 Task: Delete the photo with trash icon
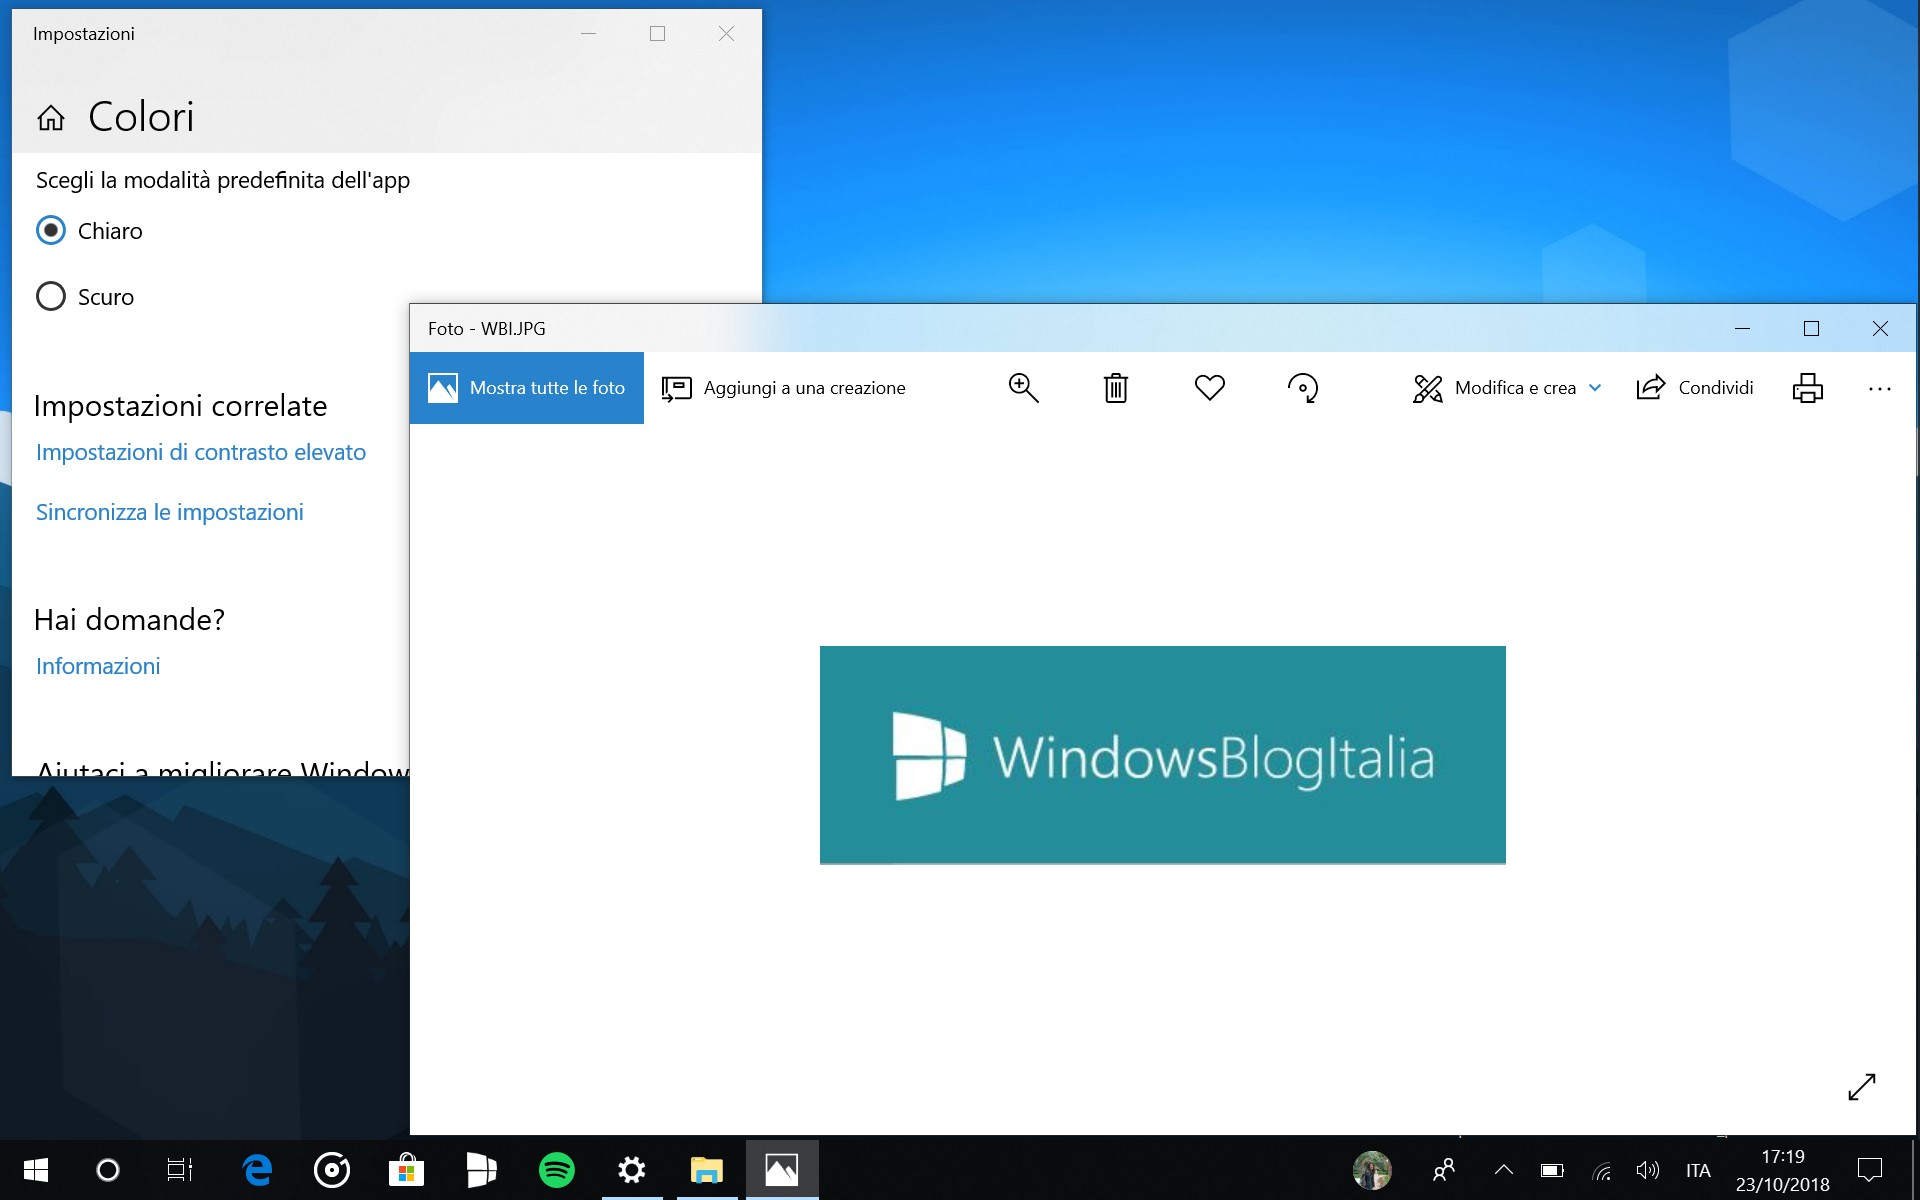tap(1116, 388)
